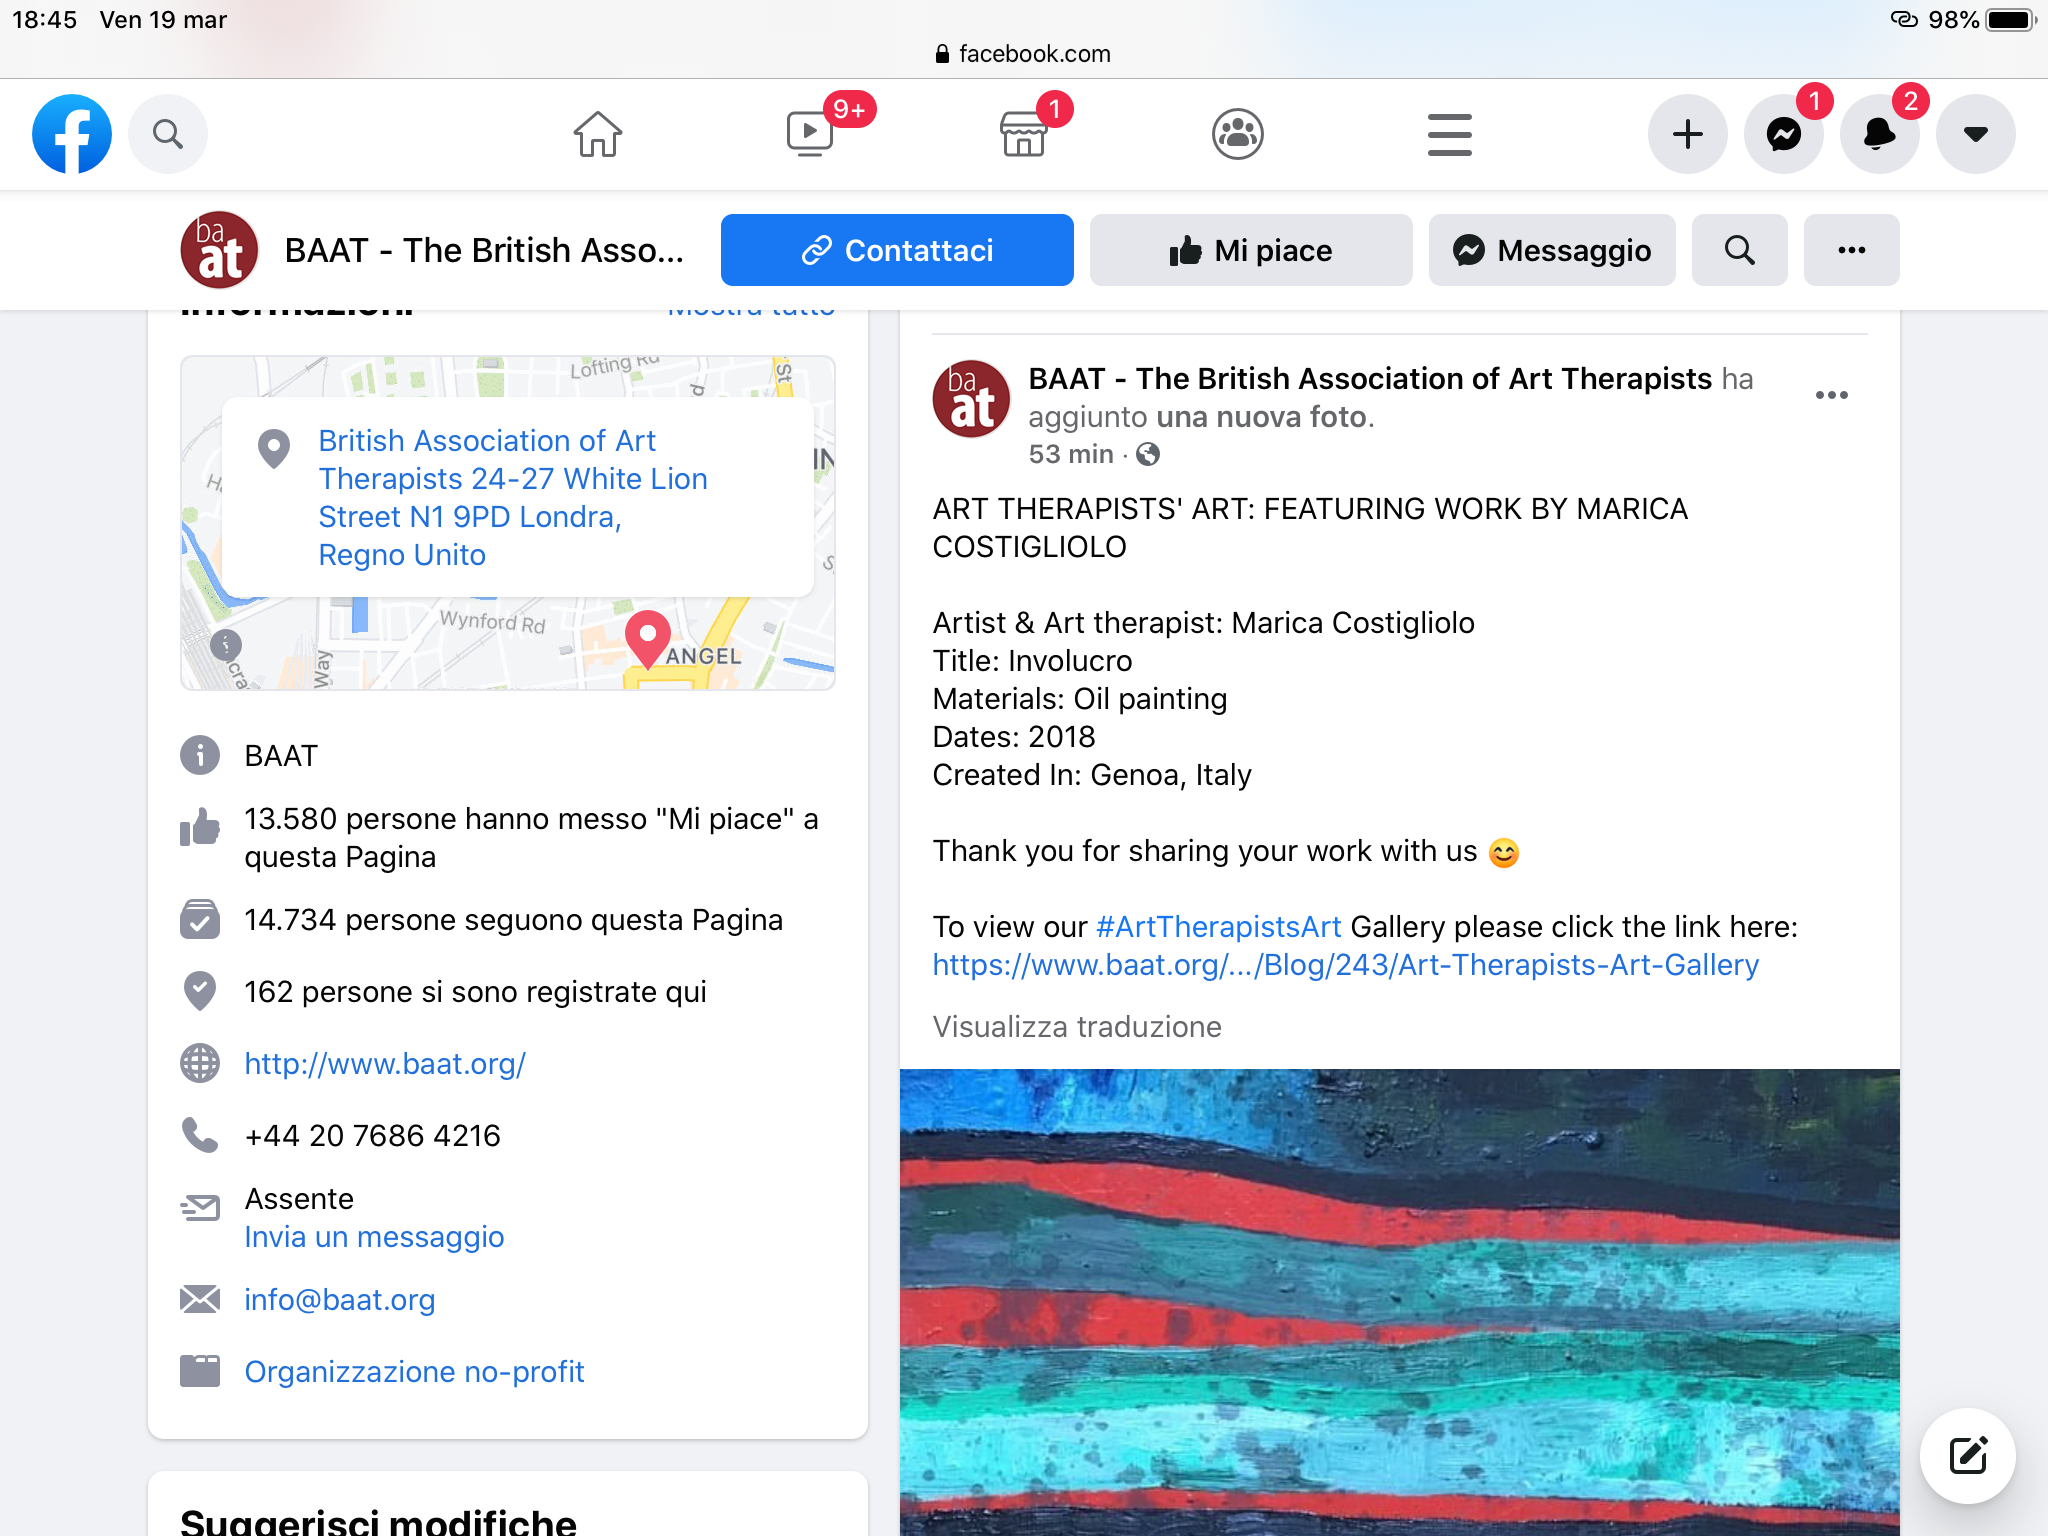Open the Art-Therapists-Art-Gallery blog link
The image size is (2048, 1536).
point(1345,965)
